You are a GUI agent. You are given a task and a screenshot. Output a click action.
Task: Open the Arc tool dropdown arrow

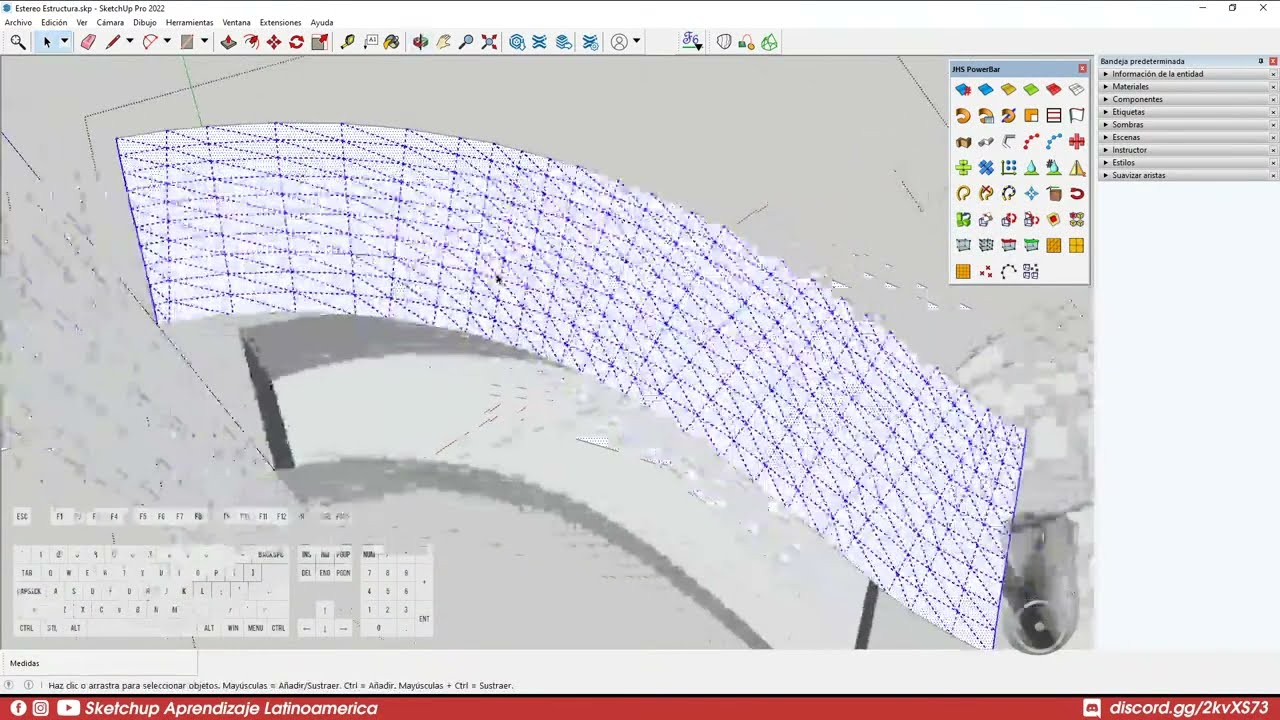[167, 42]
